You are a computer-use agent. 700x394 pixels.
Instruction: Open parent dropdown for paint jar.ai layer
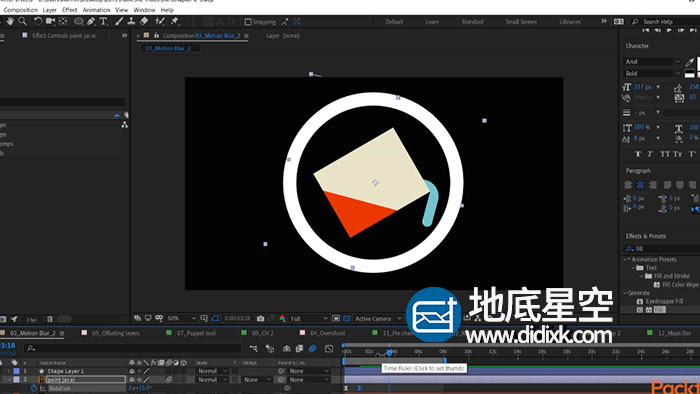pyautogui.click(x=309, y=379)
